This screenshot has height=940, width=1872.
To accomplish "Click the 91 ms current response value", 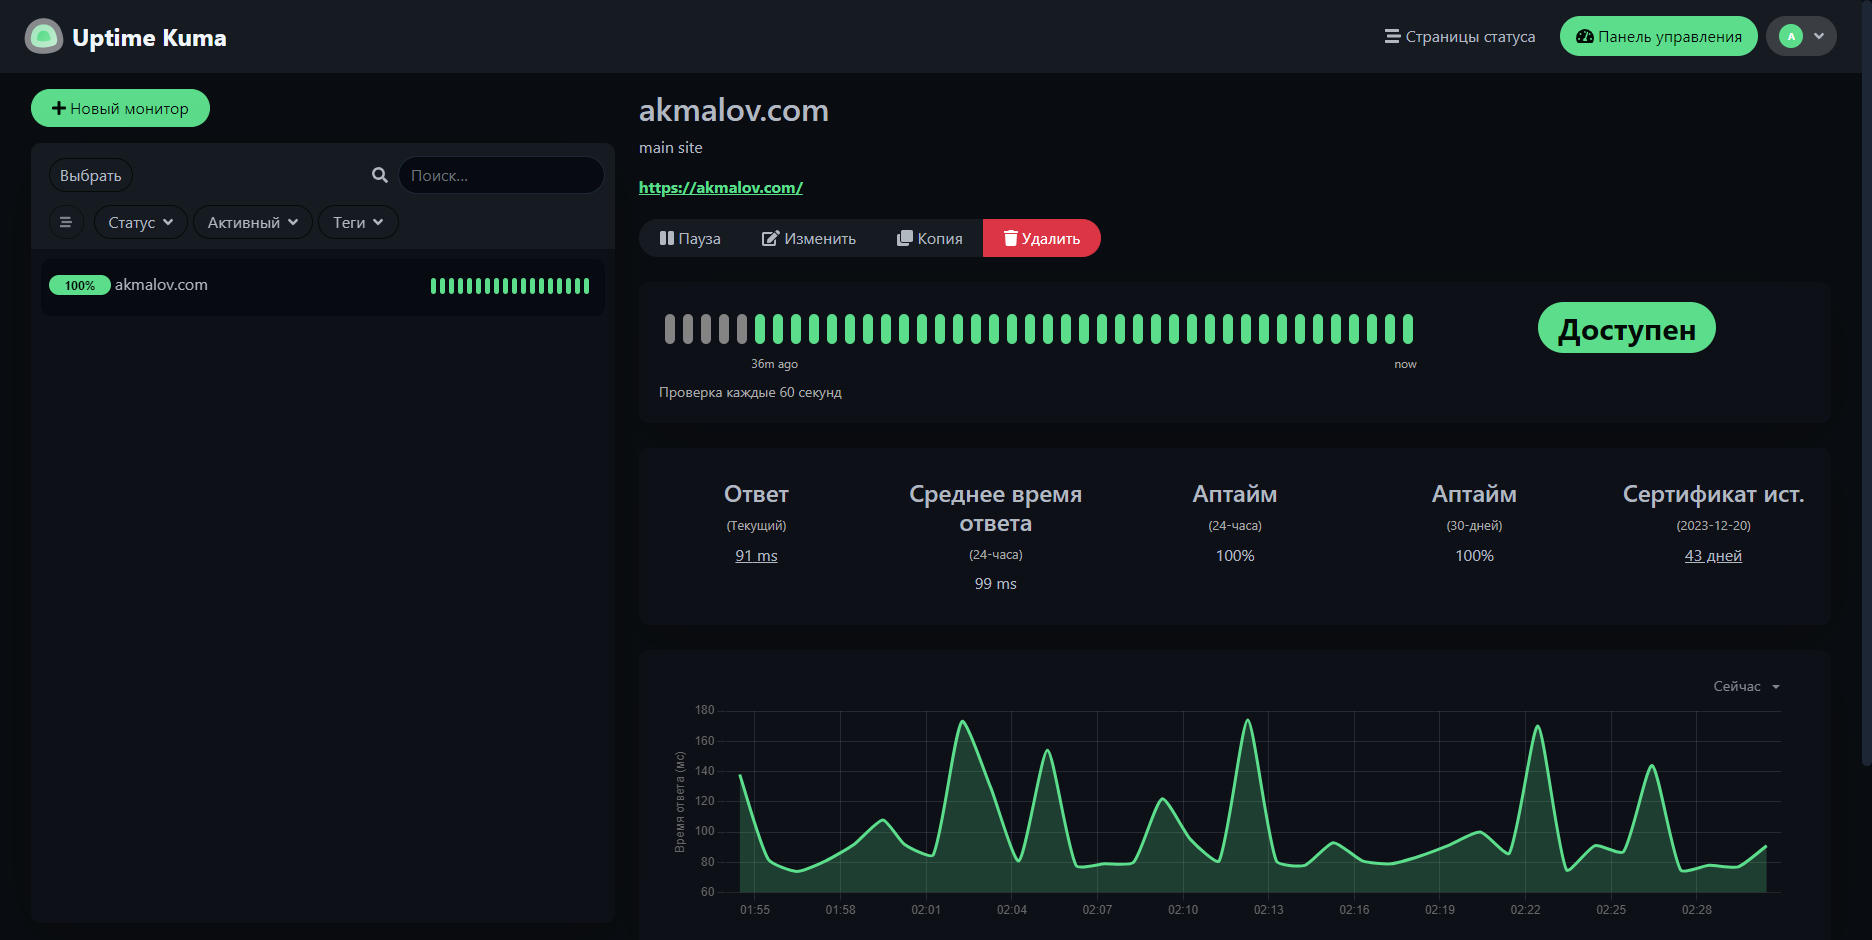I will (x=756, y=556).
